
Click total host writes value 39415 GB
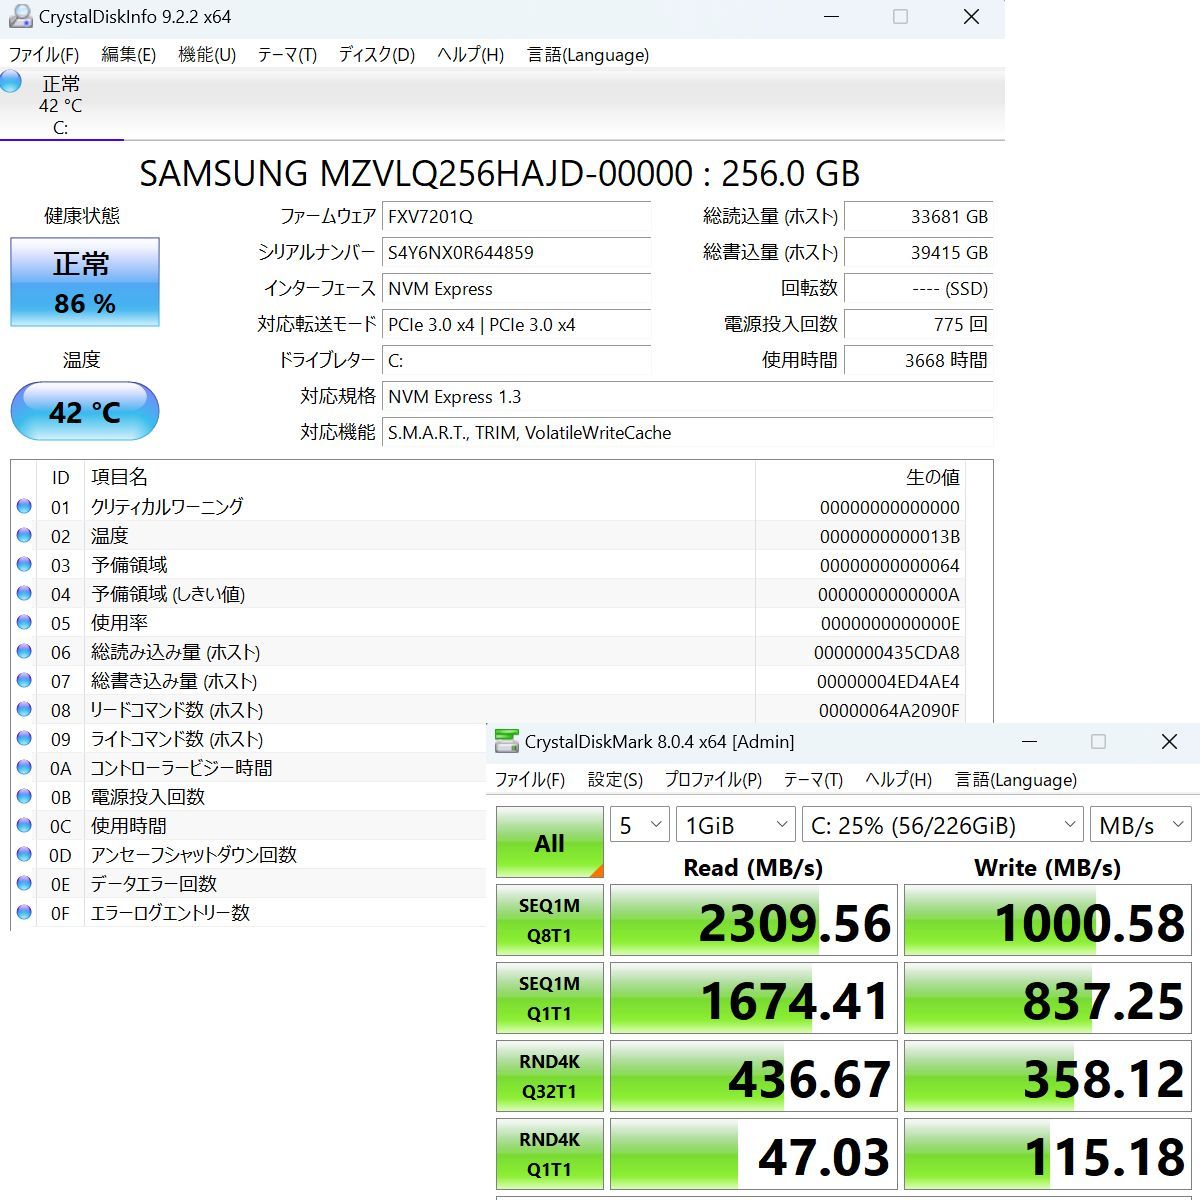click(x=918, y=253)
